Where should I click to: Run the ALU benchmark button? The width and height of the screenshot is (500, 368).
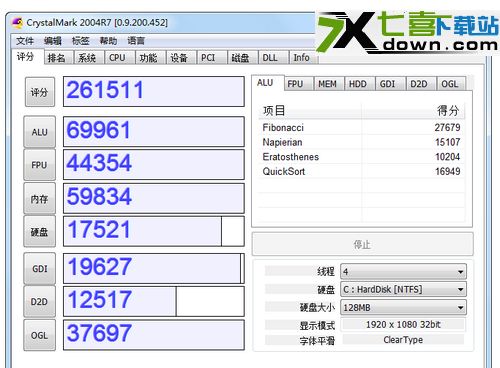pyautogui.click(x=39, y=132)
